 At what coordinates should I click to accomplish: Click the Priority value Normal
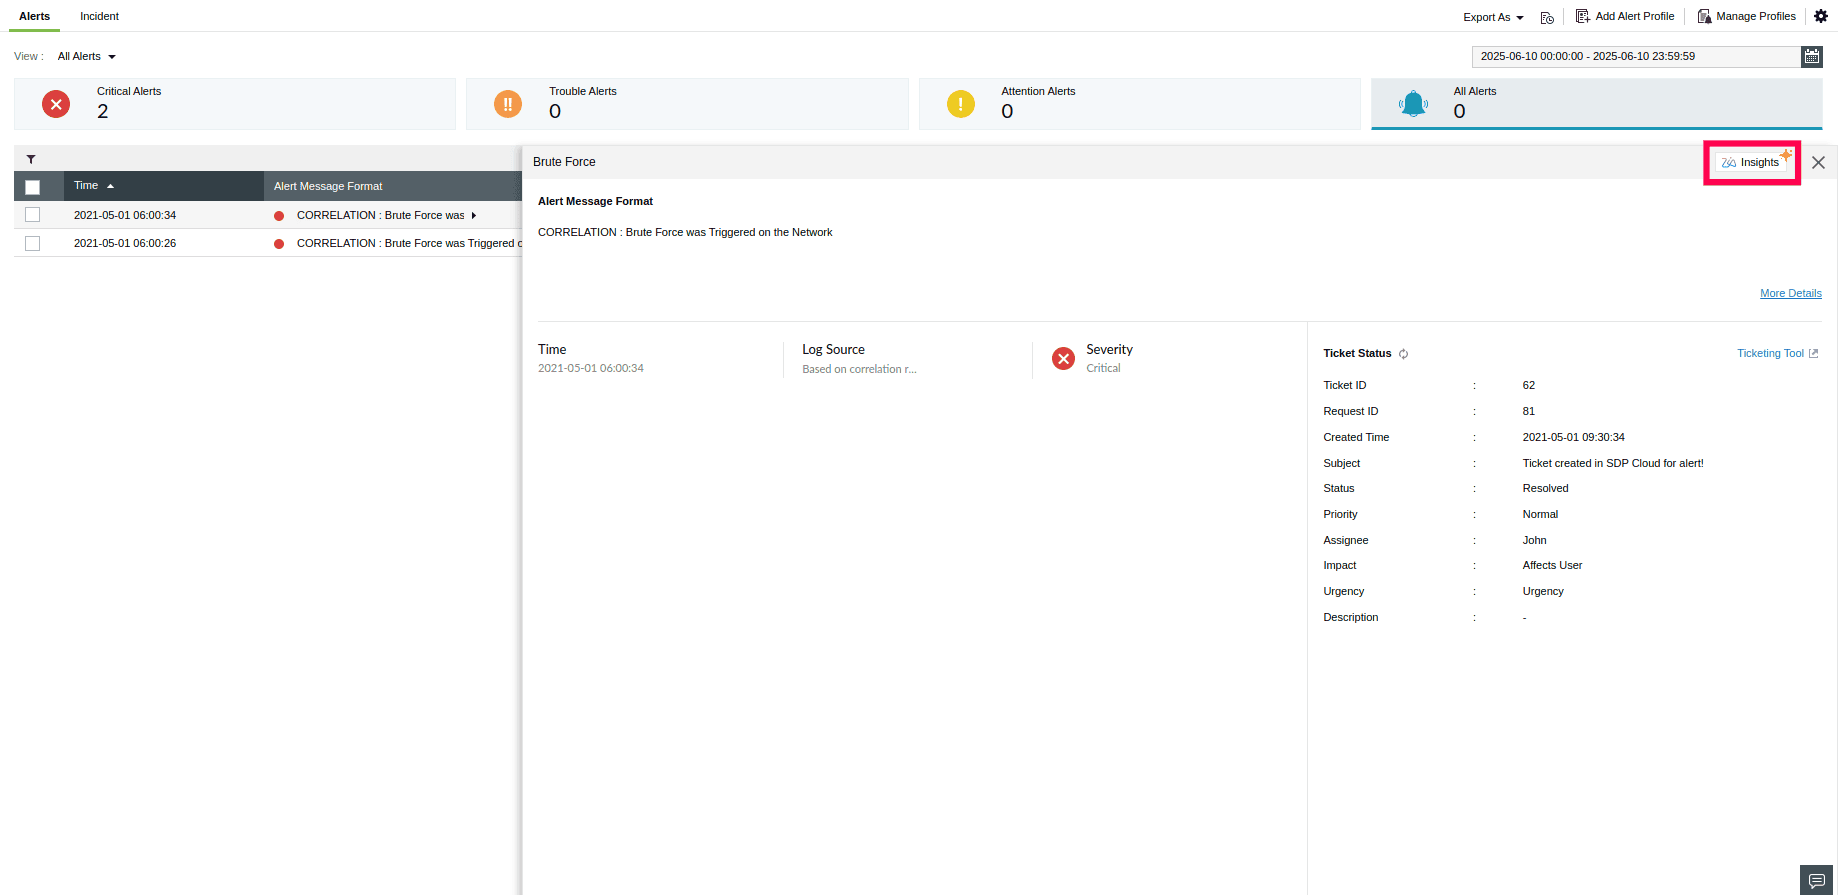1540,514
